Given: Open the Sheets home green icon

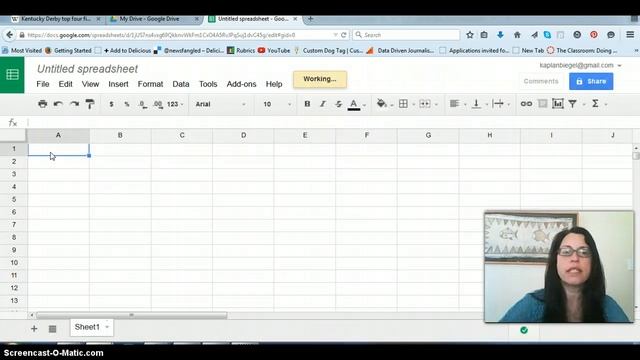Looking at the screenshot, I should coord(12,75).
